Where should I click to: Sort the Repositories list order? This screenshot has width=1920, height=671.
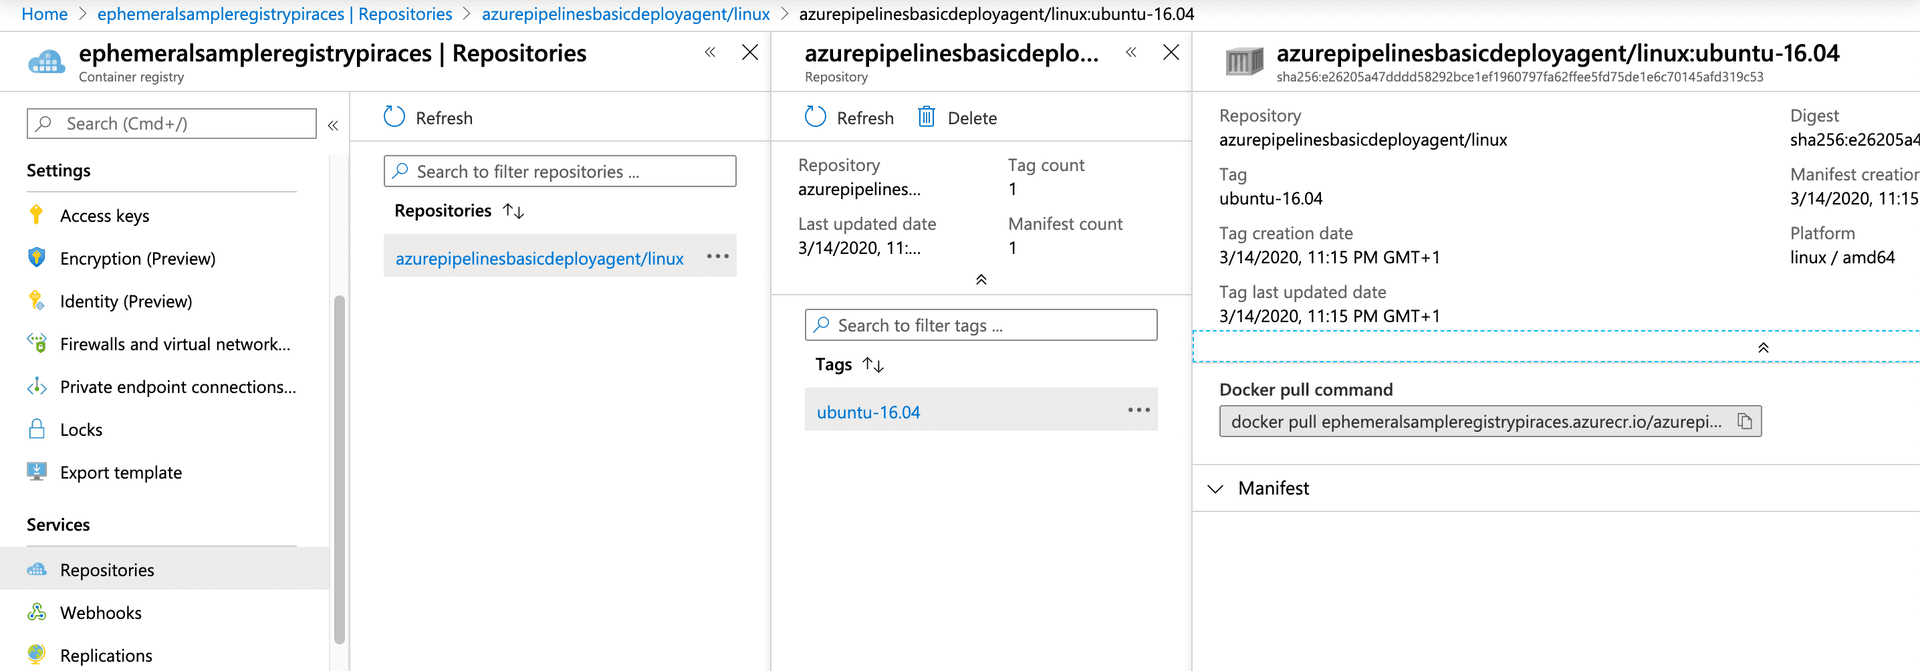[513, 211]
